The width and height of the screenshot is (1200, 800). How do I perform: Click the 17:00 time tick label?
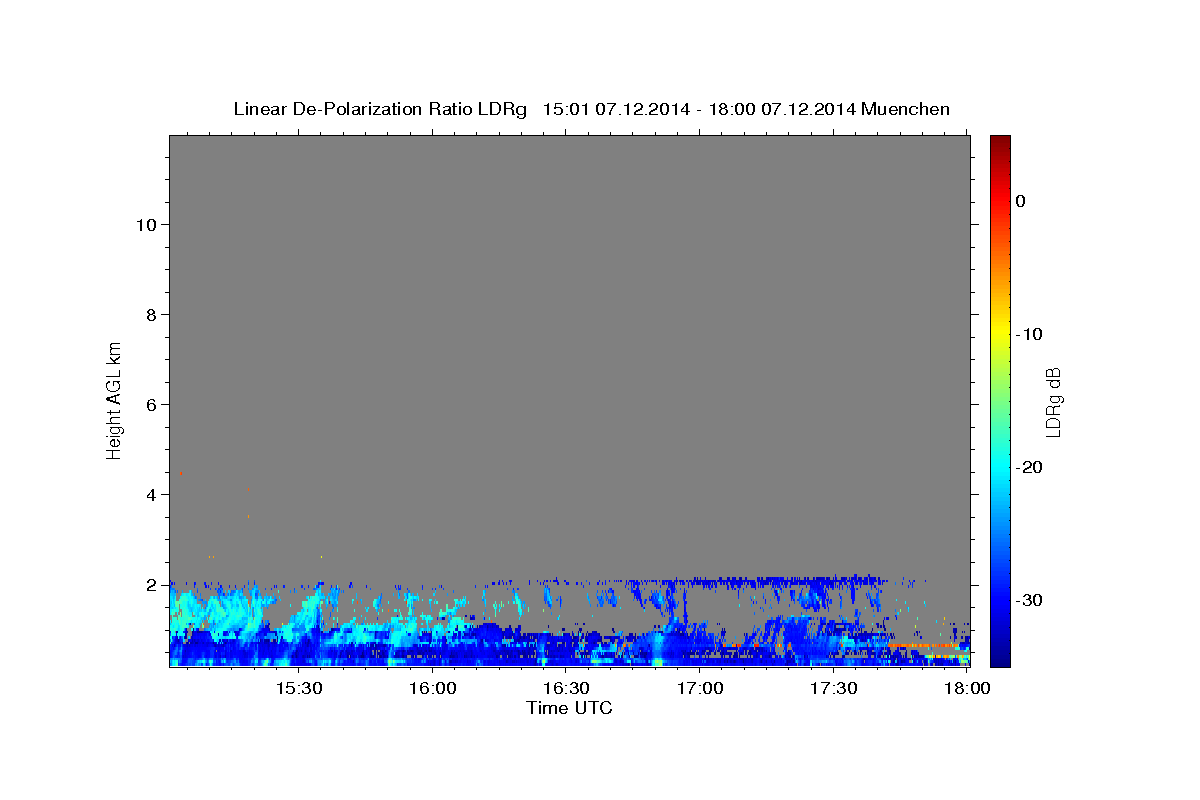tap(701, 689)
